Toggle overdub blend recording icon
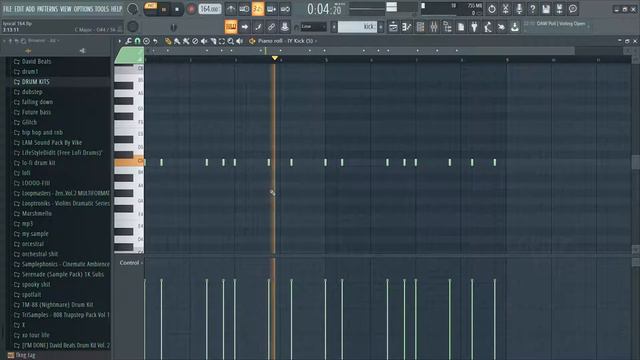 [271, 9]
